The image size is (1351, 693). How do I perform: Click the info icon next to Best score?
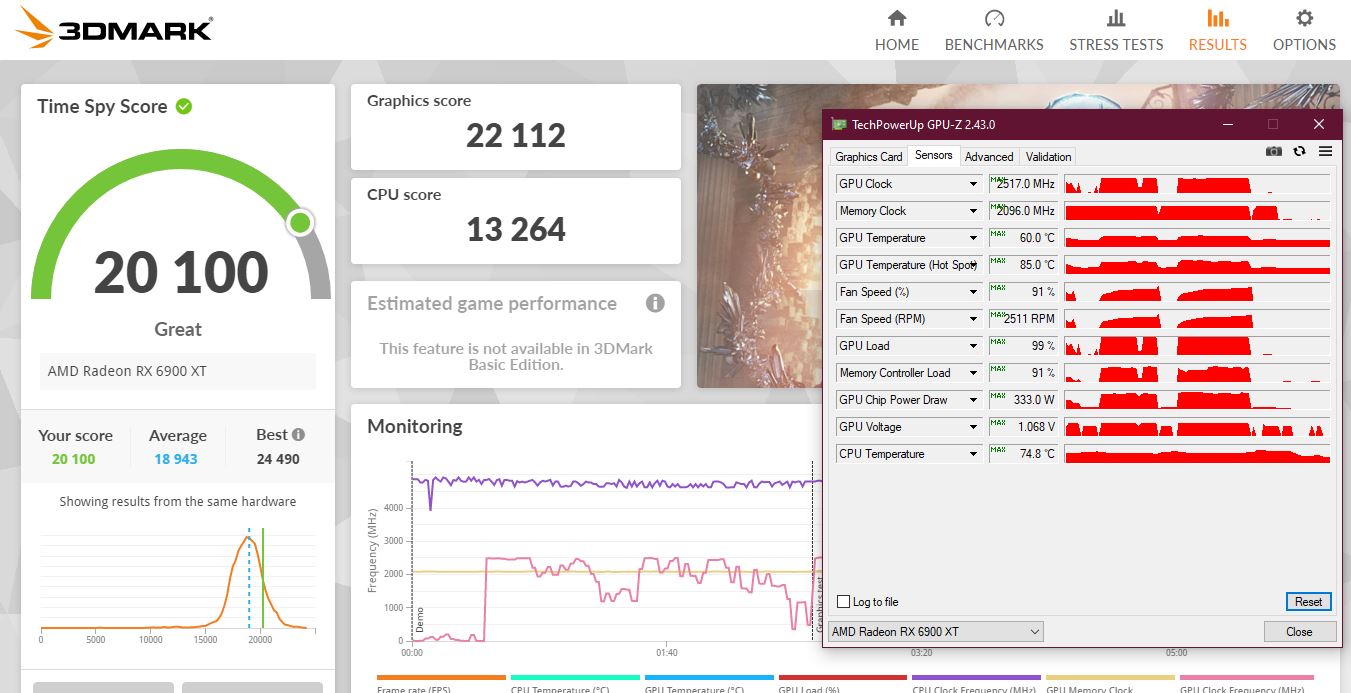point(298,435)
